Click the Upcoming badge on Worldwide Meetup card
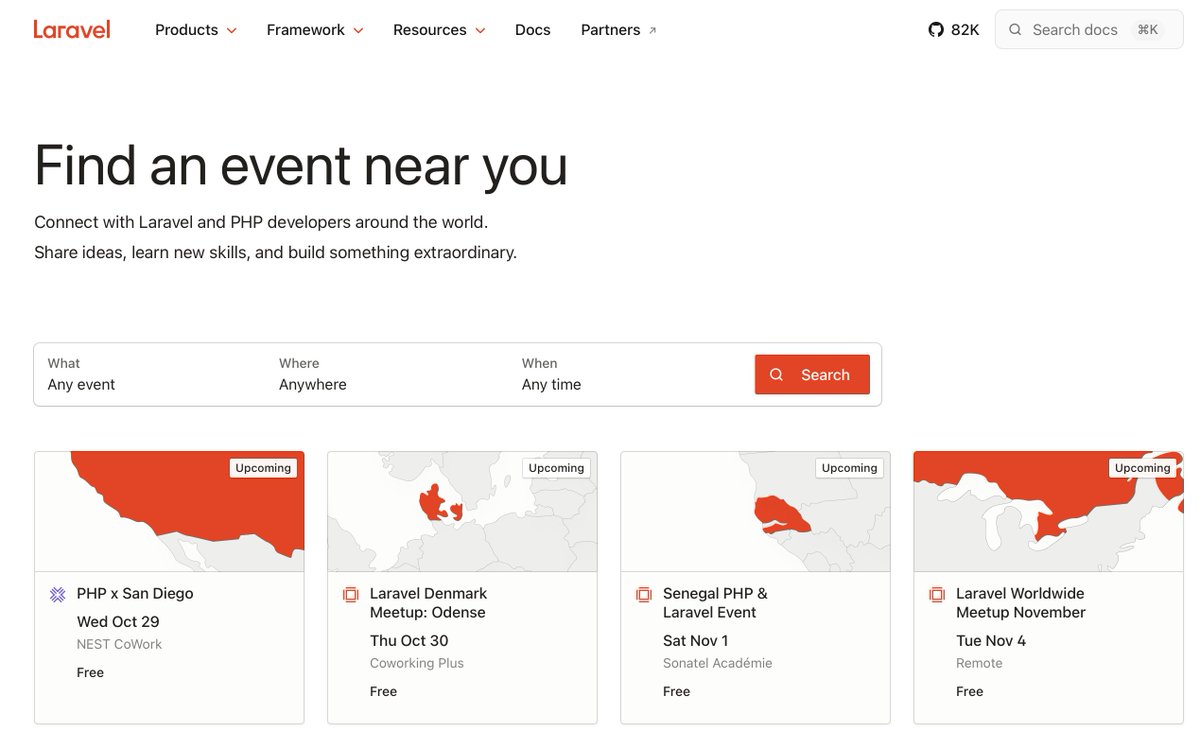 (x=1142, y=468)
